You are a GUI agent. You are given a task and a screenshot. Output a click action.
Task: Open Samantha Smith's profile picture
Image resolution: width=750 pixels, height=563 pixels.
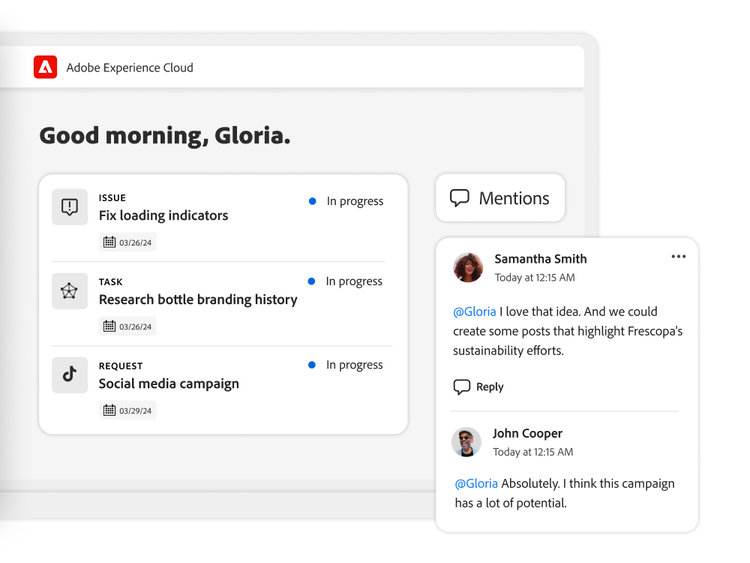click(x=468, y=267)
